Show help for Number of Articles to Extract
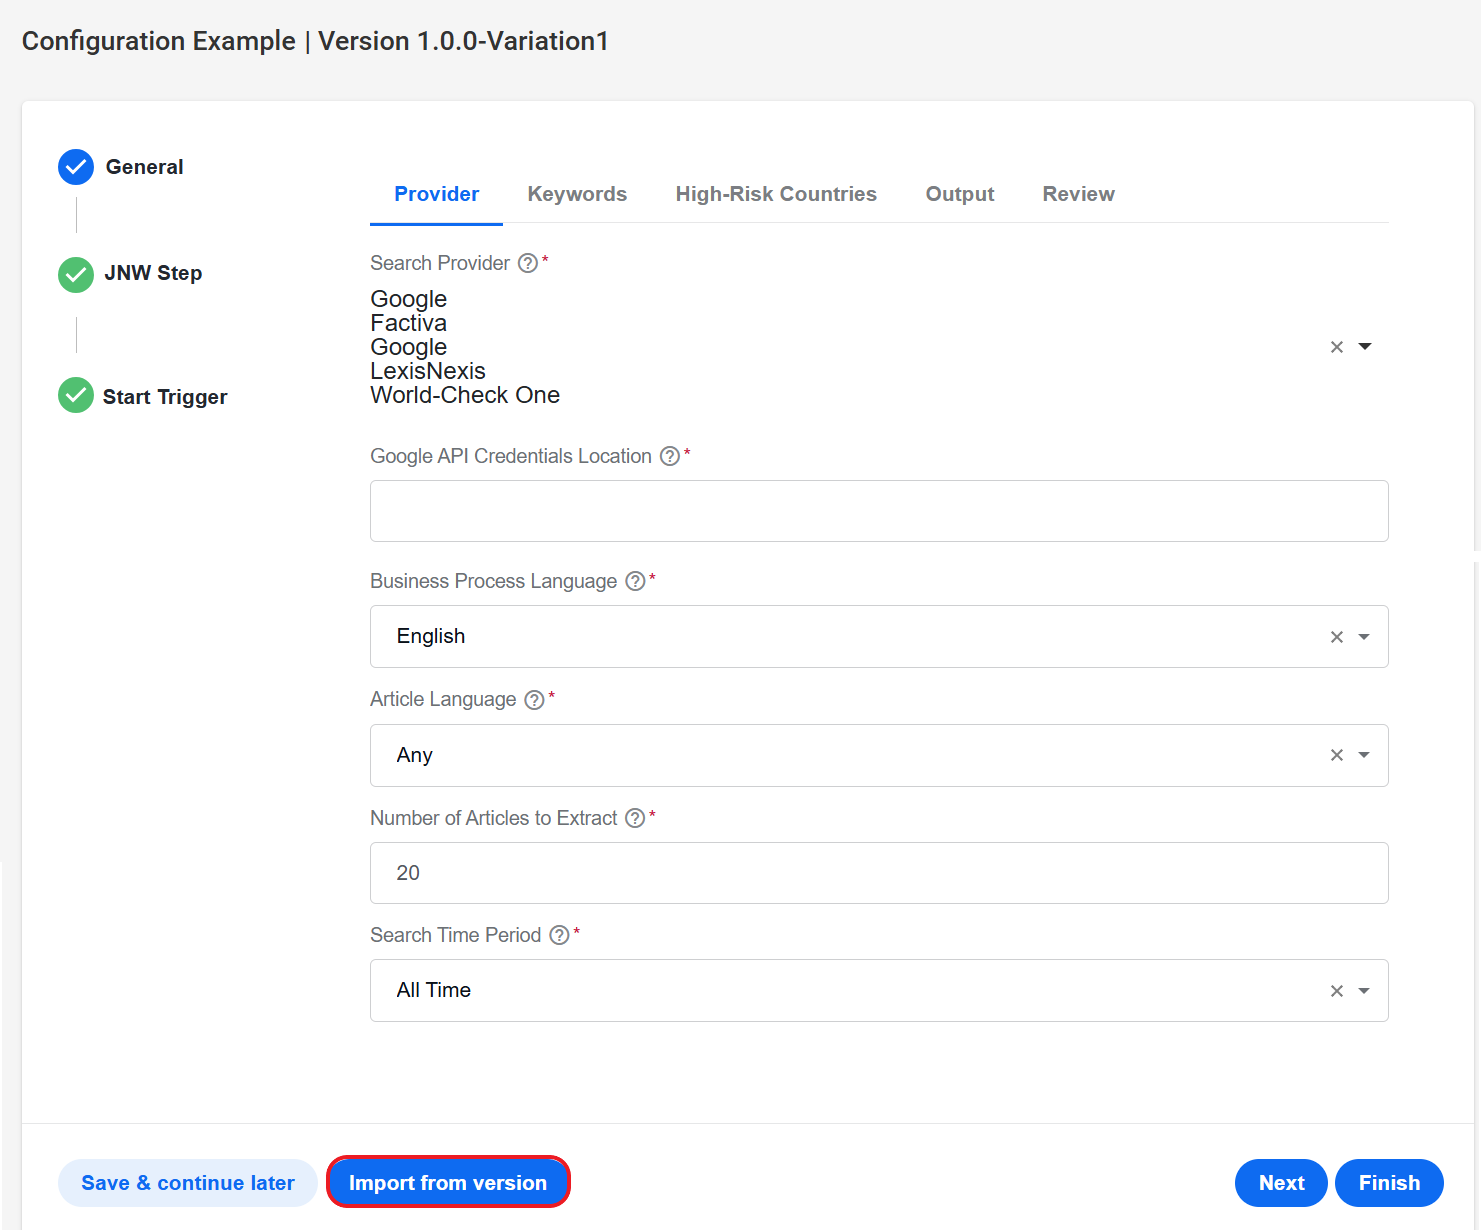The height and width of the screenshot is (1230, 1481). (635, 818)
